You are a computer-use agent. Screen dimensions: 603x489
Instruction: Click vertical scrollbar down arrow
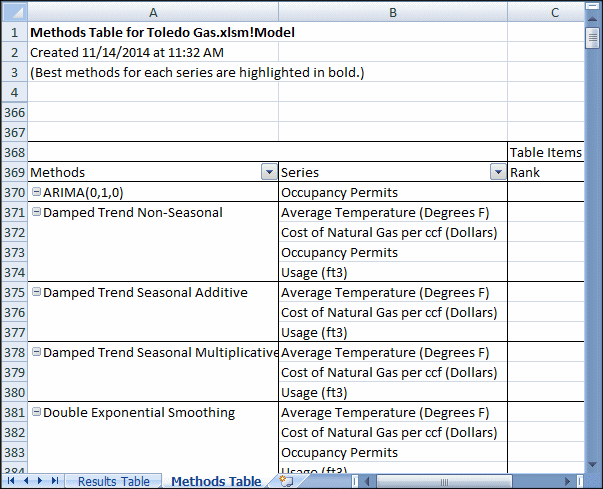(593, 465)
